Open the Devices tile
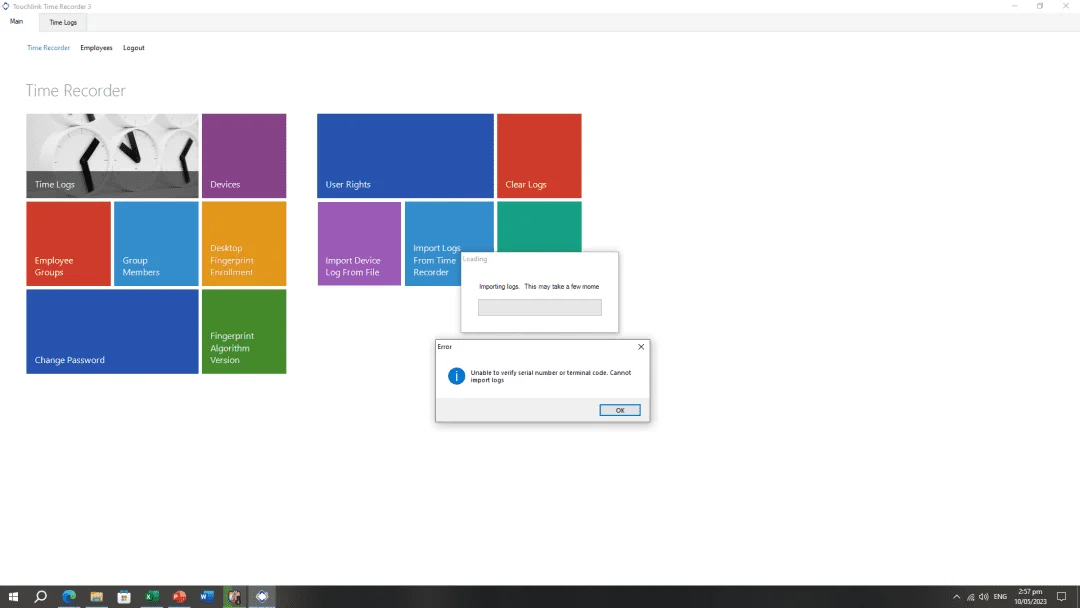 pyautogui.click(x=244, y=156)
